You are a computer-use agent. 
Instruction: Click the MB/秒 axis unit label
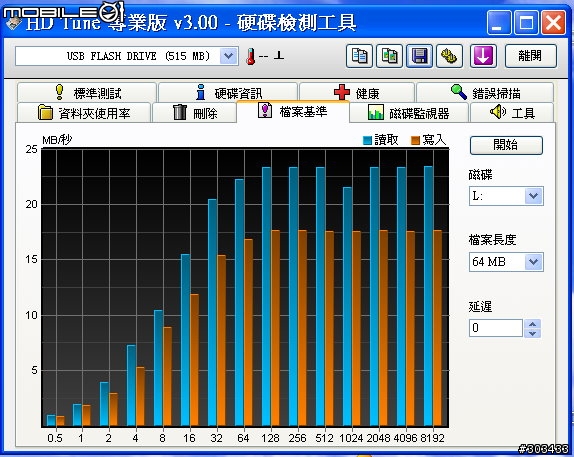(x=57, y=140)
